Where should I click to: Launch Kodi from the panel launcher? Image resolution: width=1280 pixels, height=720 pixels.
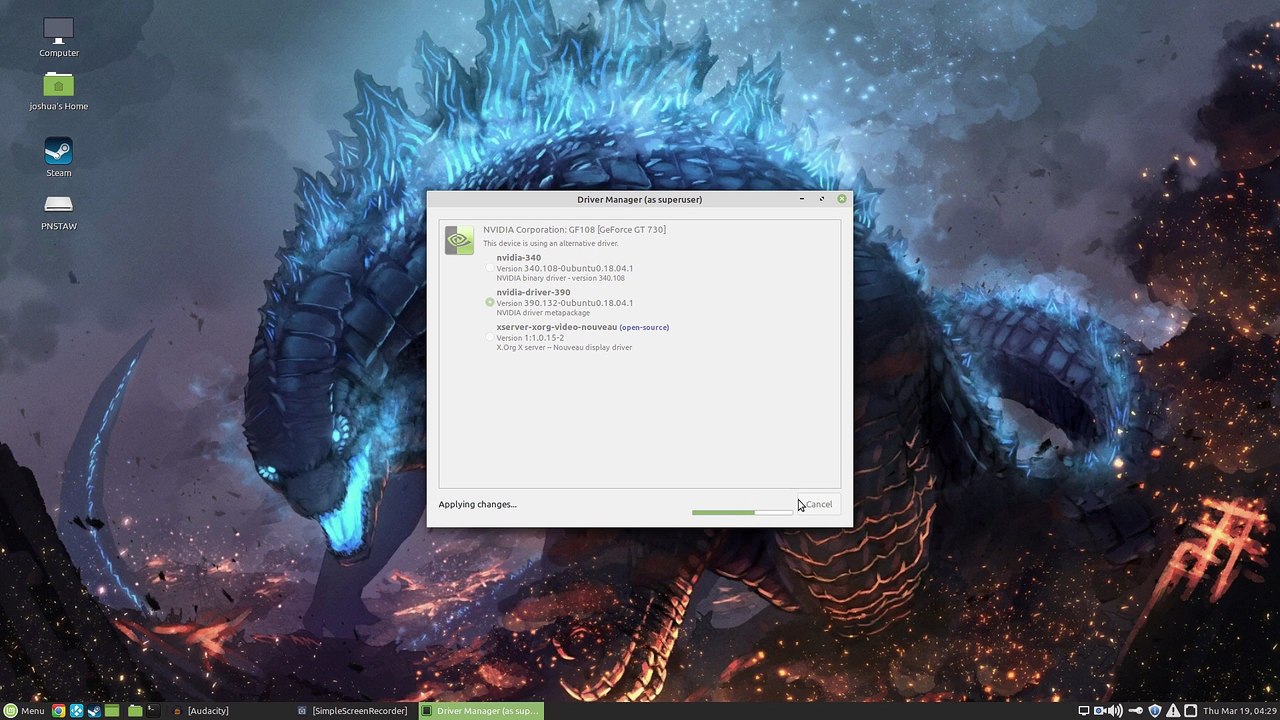click(76, 711)
